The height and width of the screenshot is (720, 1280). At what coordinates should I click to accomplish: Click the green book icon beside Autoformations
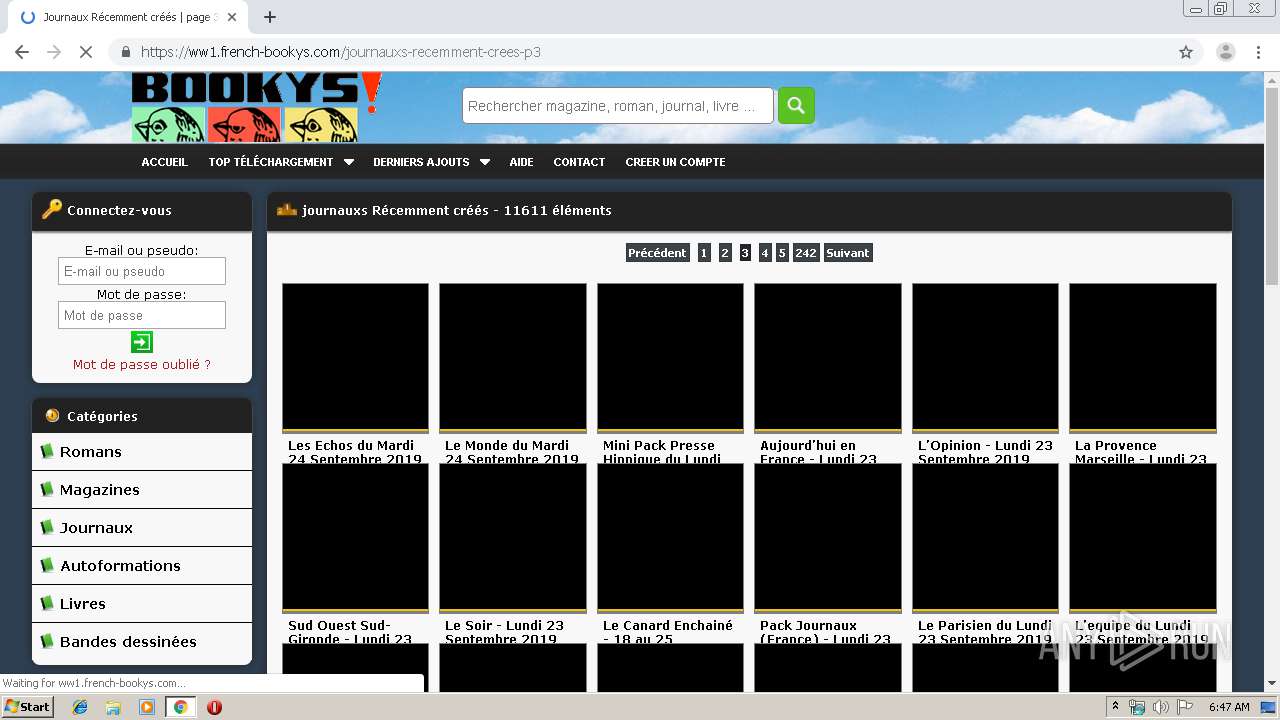(x=46, y=565)
